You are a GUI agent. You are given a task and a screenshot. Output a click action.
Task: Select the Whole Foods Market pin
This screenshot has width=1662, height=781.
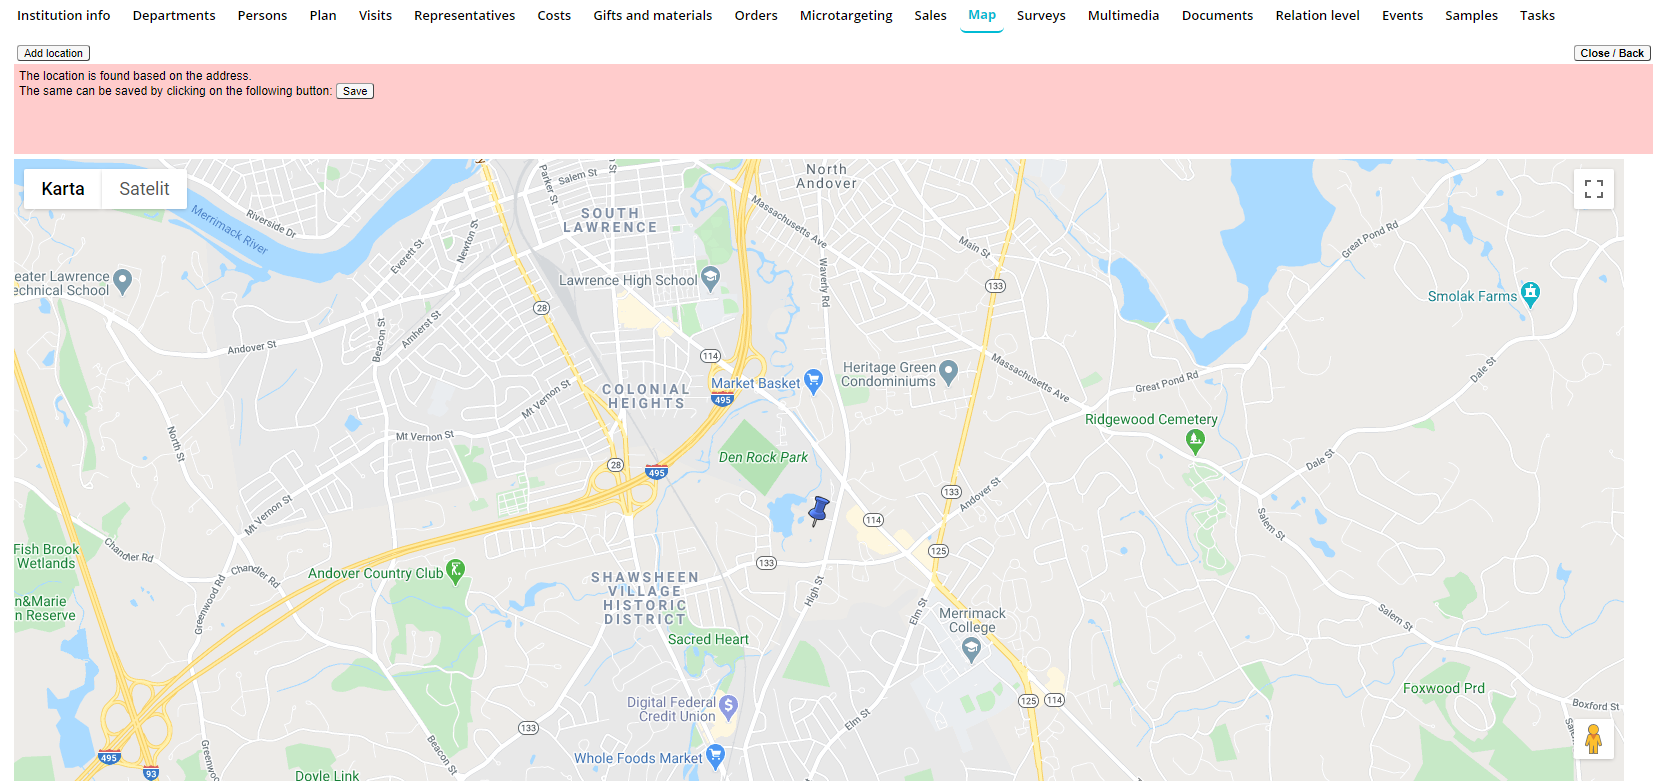715,757
